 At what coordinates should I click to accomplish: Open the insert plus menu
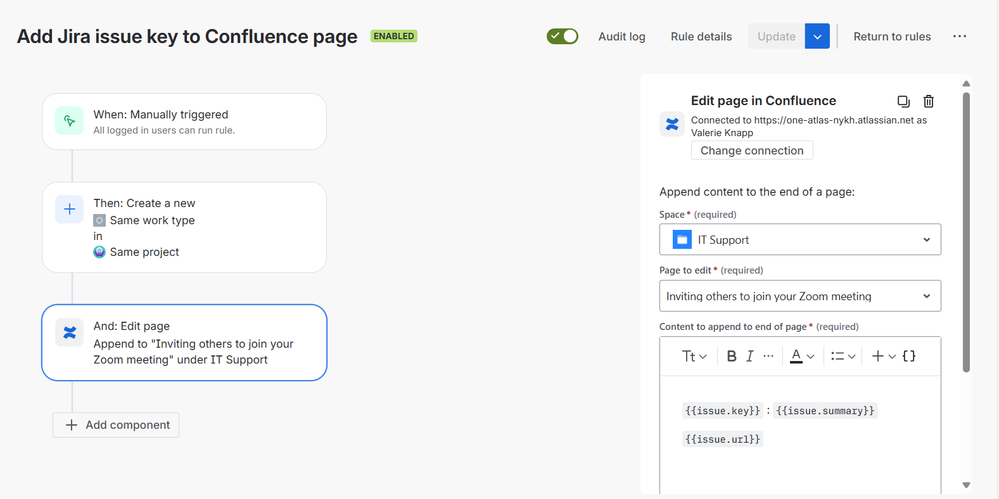pos(884,356)
